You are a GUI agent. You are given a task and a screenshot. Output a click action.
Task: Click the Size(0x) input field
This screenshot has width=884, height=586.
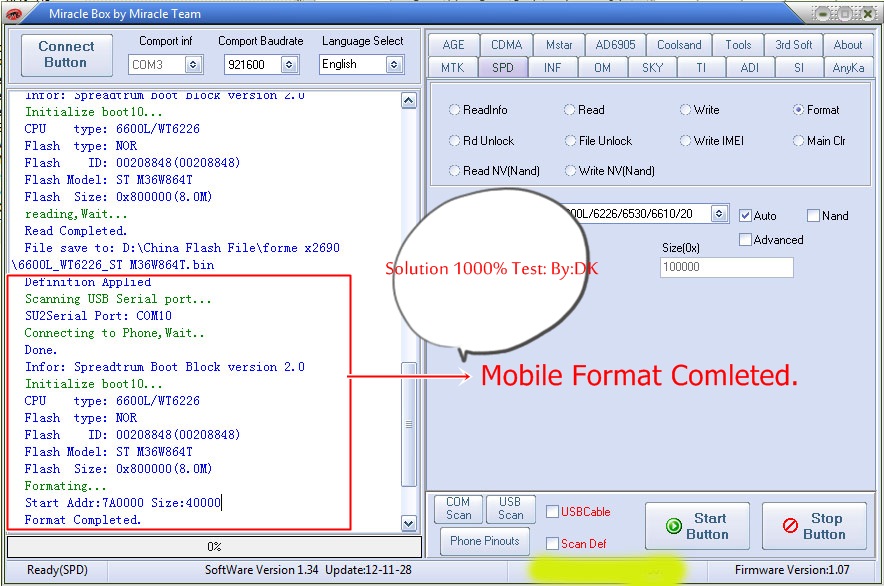click(726, 267)
